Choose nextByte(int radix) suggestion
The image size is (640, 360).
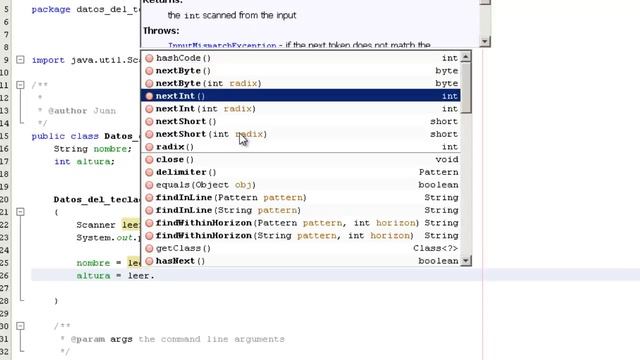301,83
